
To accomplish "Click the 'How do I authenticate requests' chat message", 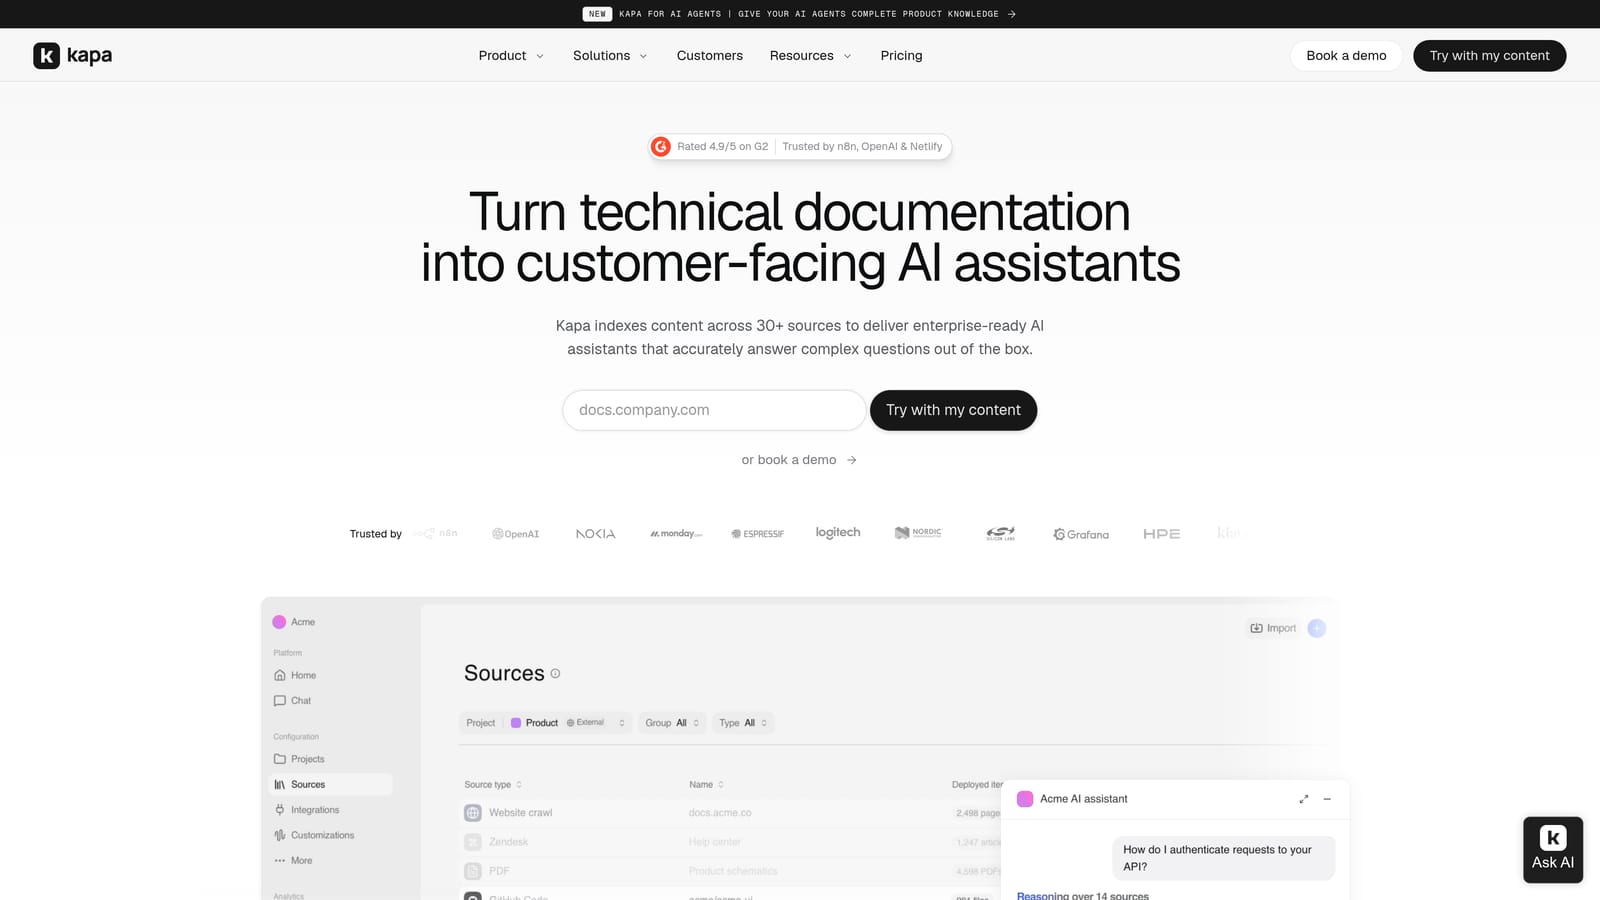I will [x=1223, y=858].
